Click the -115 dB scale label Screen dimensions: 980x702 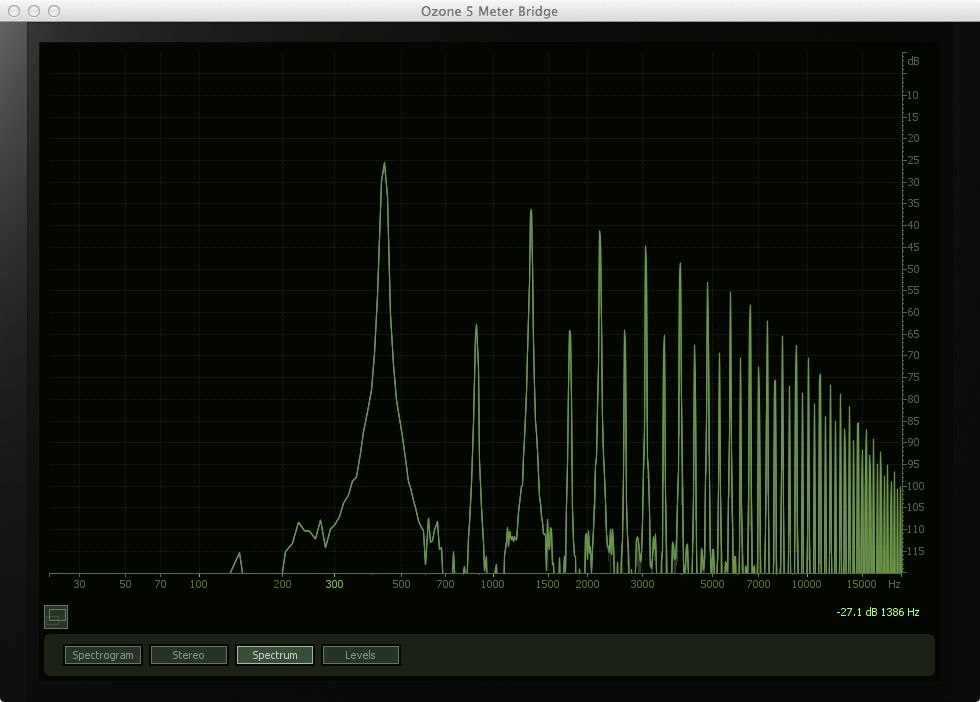(914, 551)
